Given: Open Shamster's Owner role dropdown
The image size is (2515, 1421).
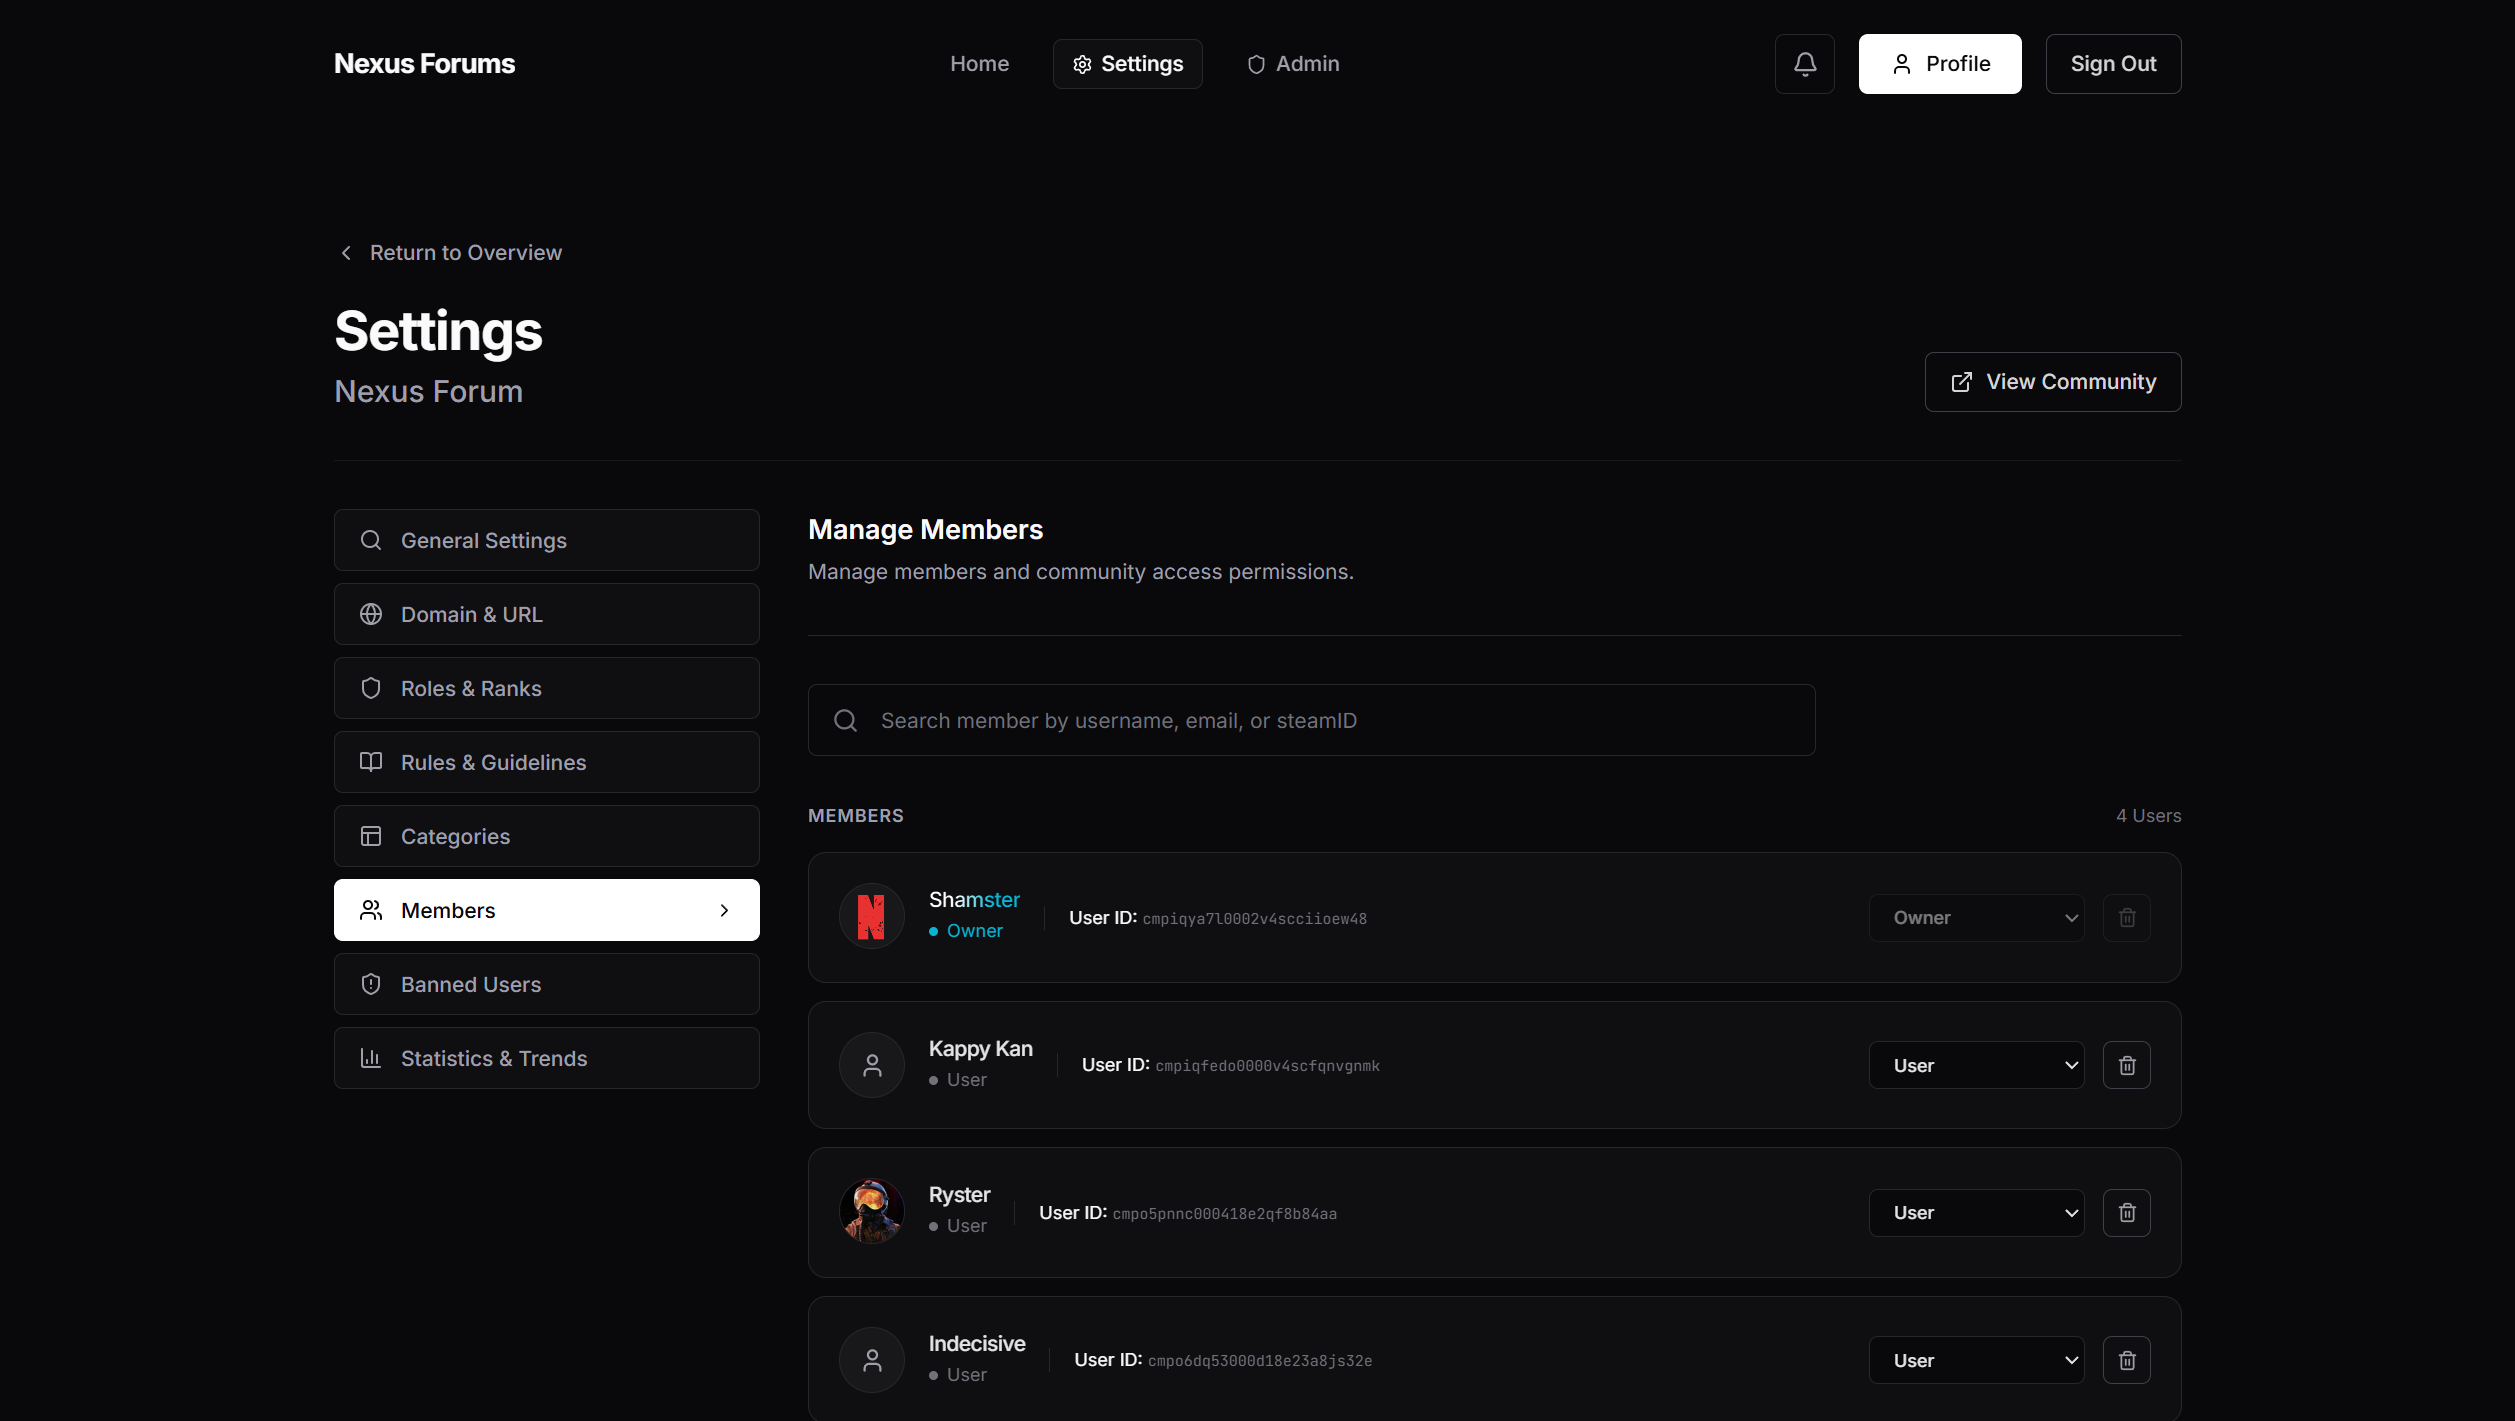Looking at the screenshot, I should pos(1976,918).
